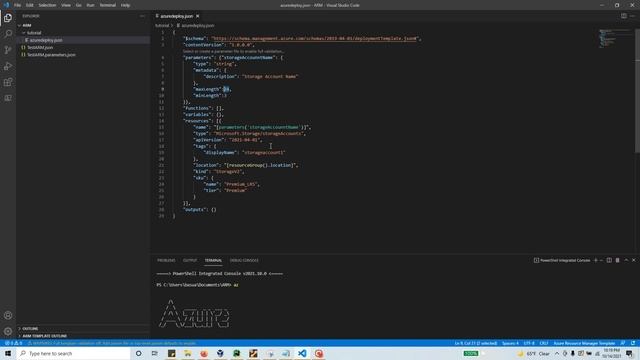The image size is (640, 360).
Task: Open TestARM.json in Explorer tree
Action: pyautogui.click(x=40, y=47)
